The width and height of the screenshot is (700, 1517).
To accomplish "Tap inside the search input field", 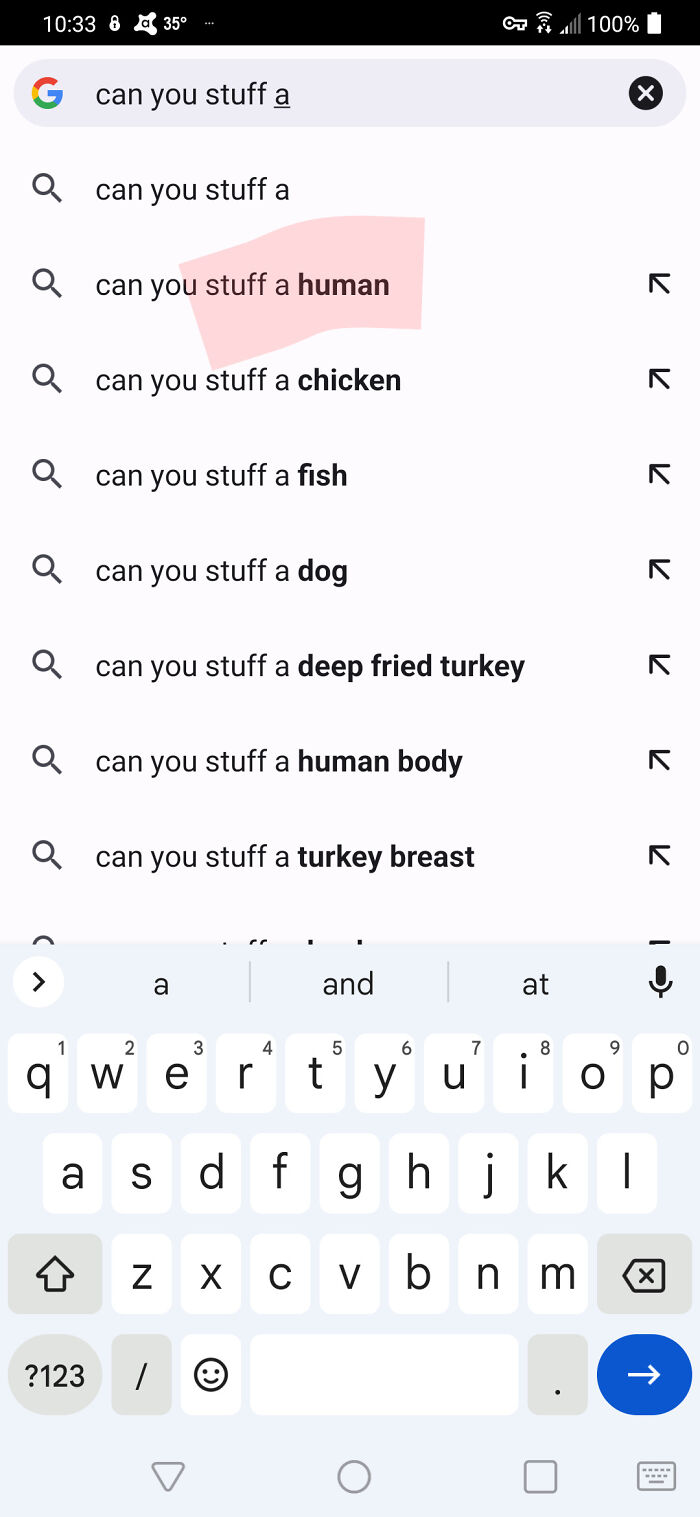I will (x=300, y=93).
